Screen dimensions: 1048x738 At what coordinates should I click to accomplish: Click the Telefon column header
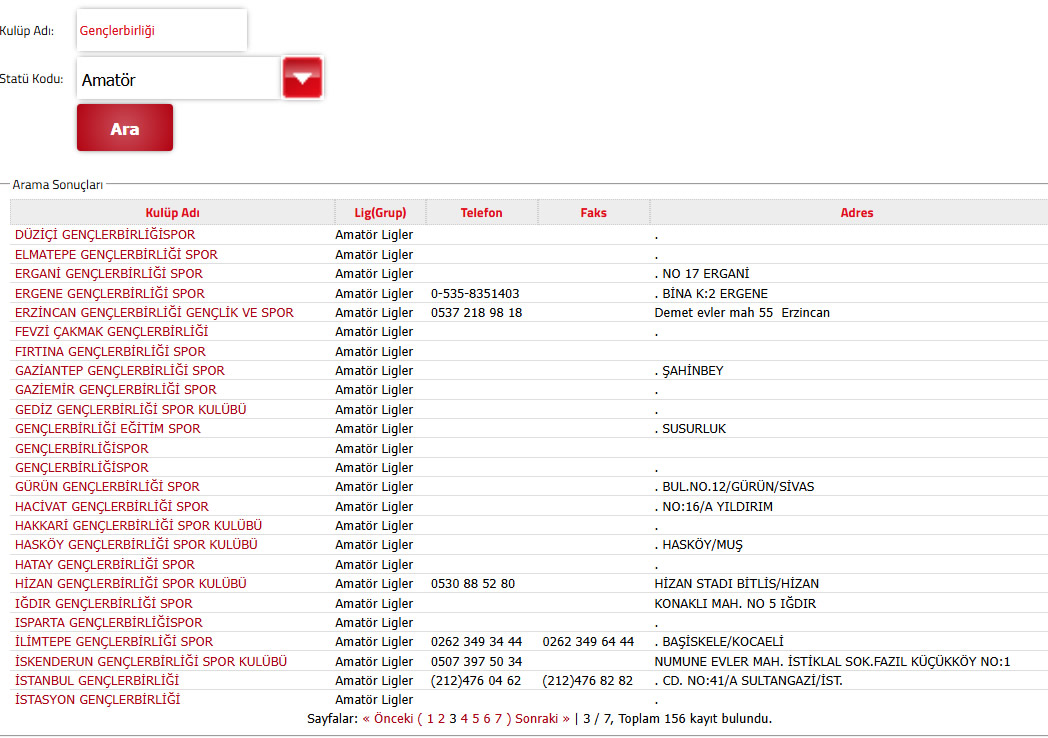coord(481,213)
